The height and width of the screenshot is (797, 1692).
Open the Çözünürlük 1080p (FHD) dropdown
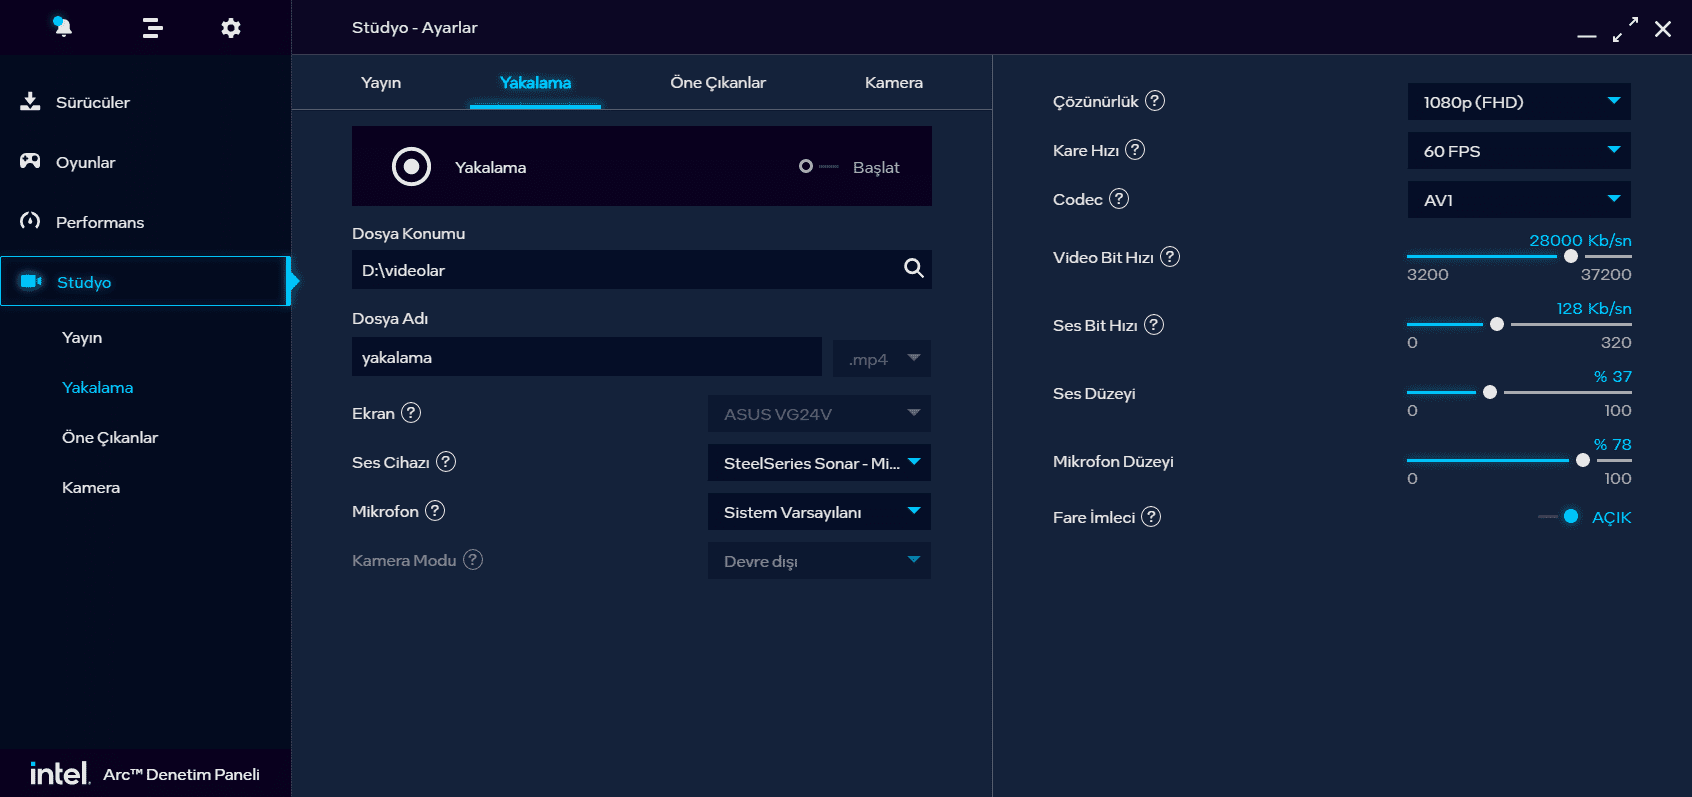click(1518, 102)
